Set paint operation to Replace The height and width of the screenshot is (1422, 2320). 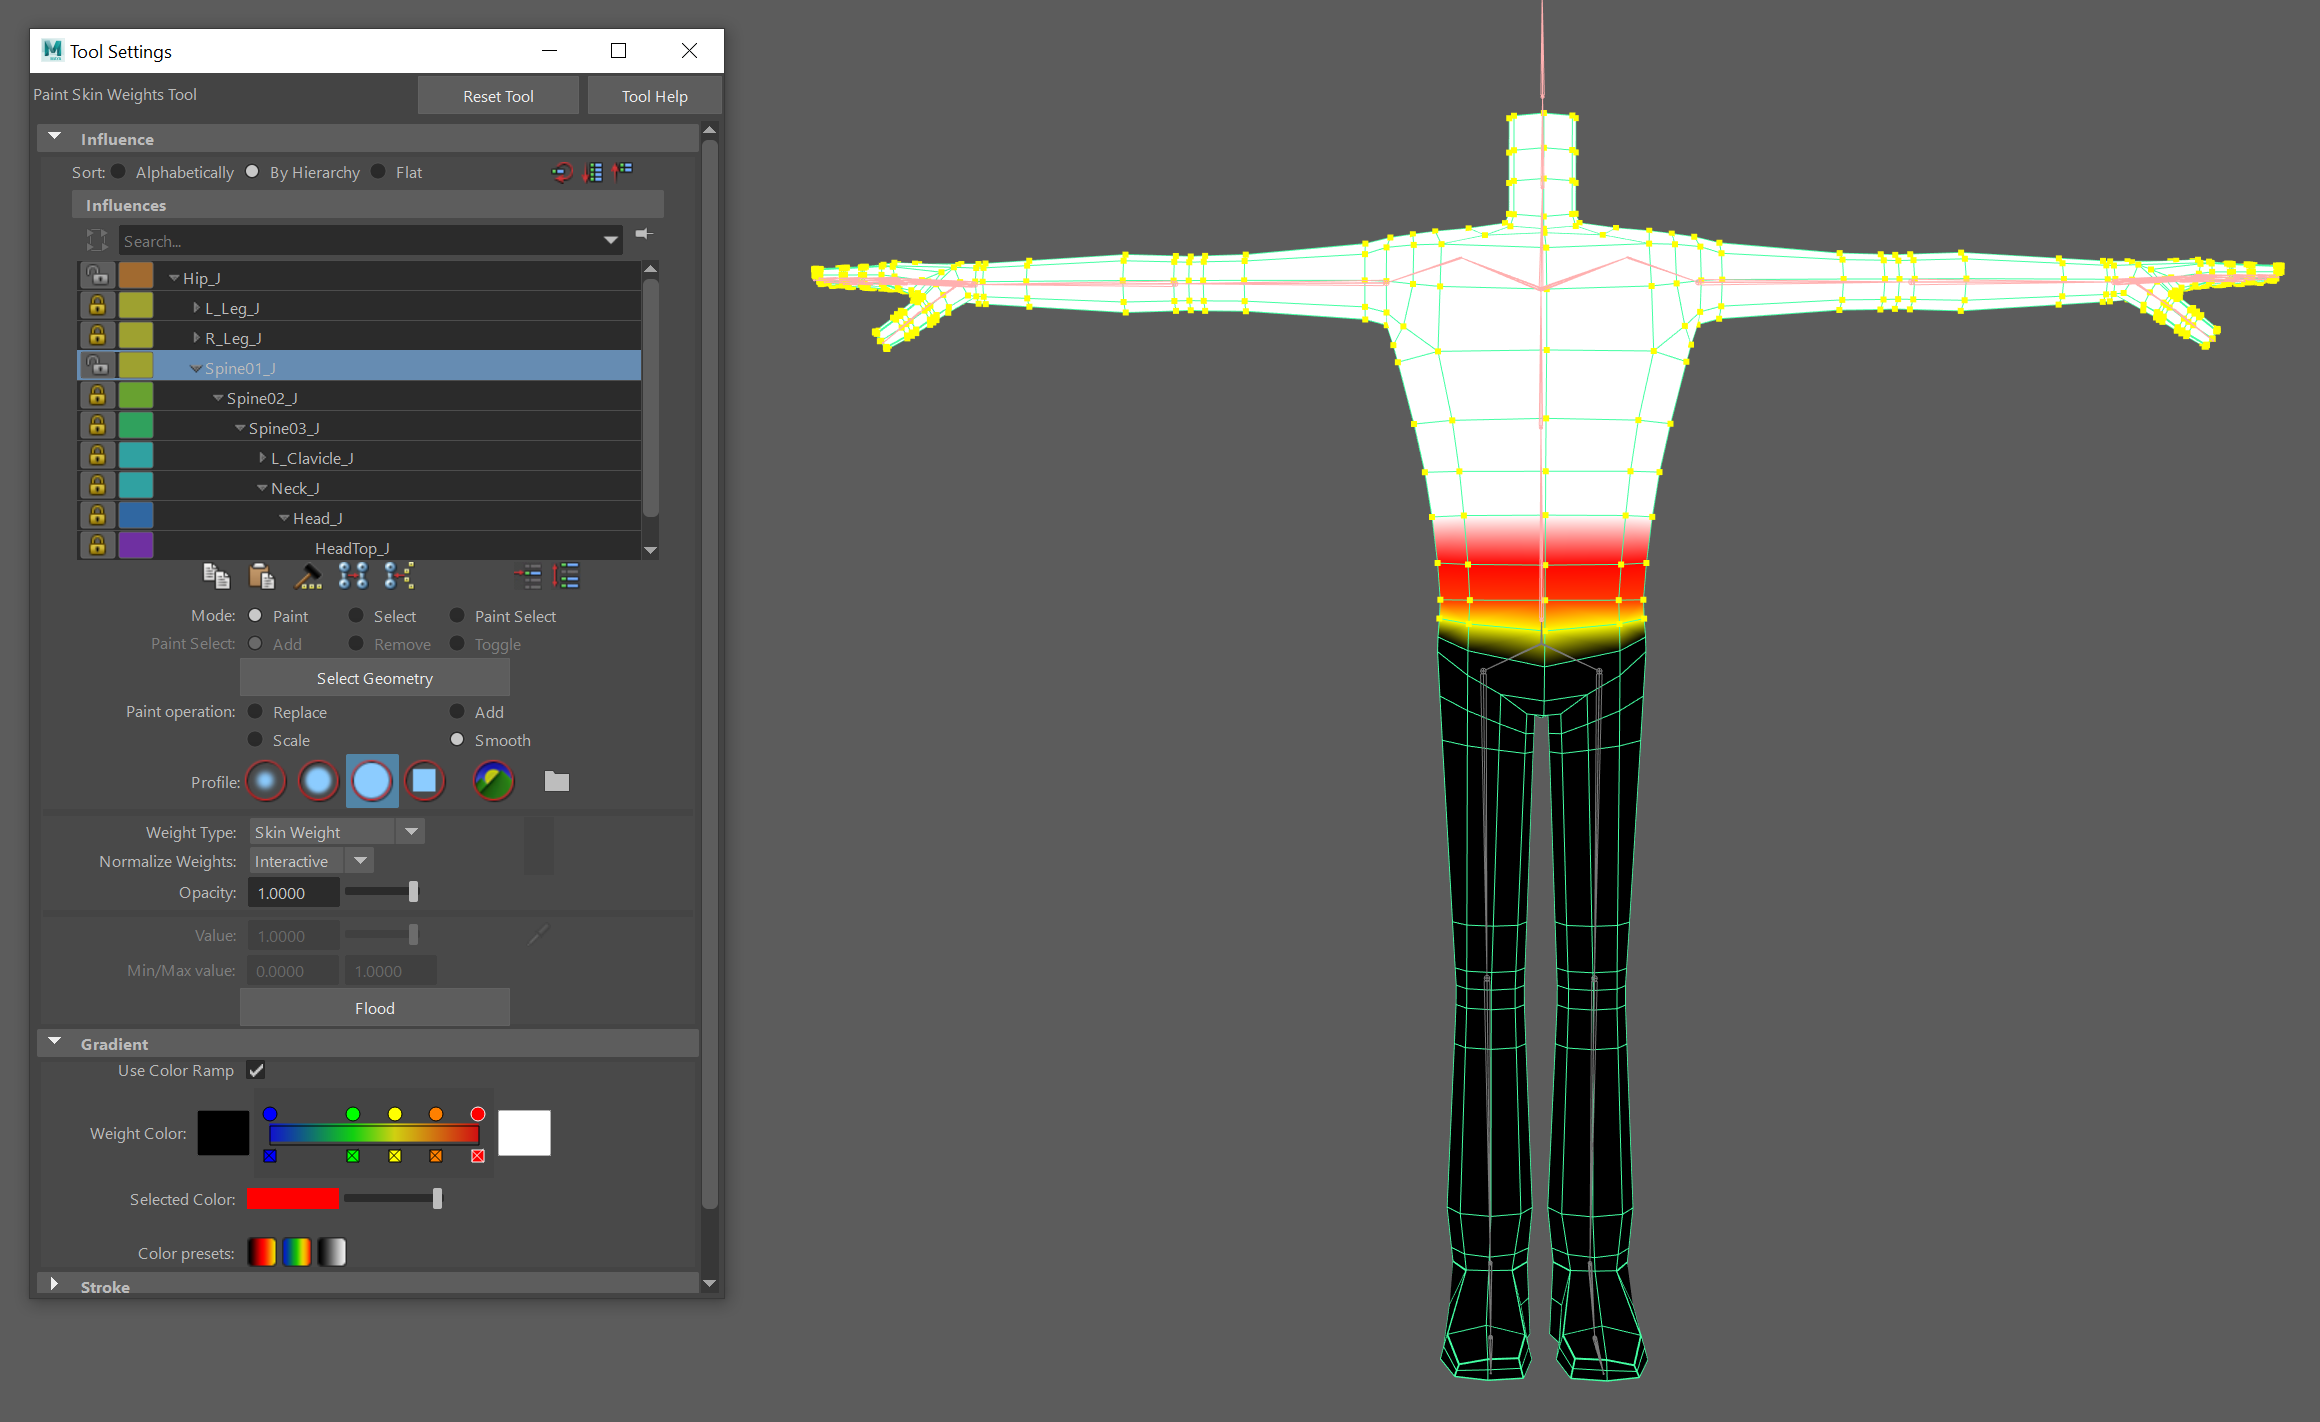(x=256, y=712)
